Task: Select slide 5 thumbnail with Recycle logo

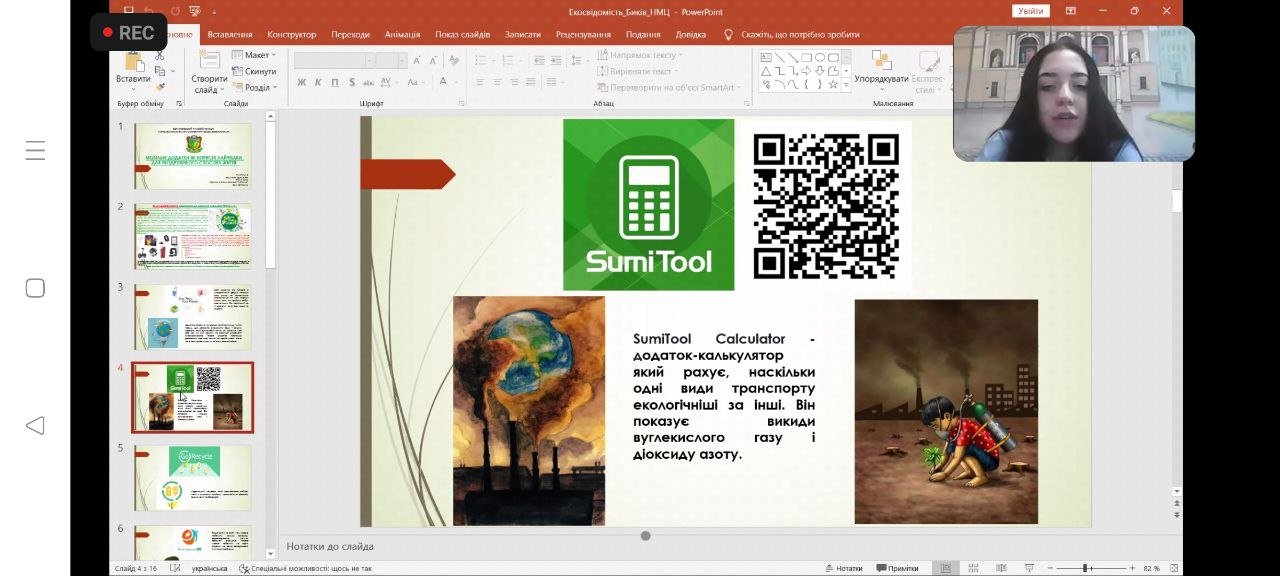Action: pyautogui.click(x=193, y=478)
